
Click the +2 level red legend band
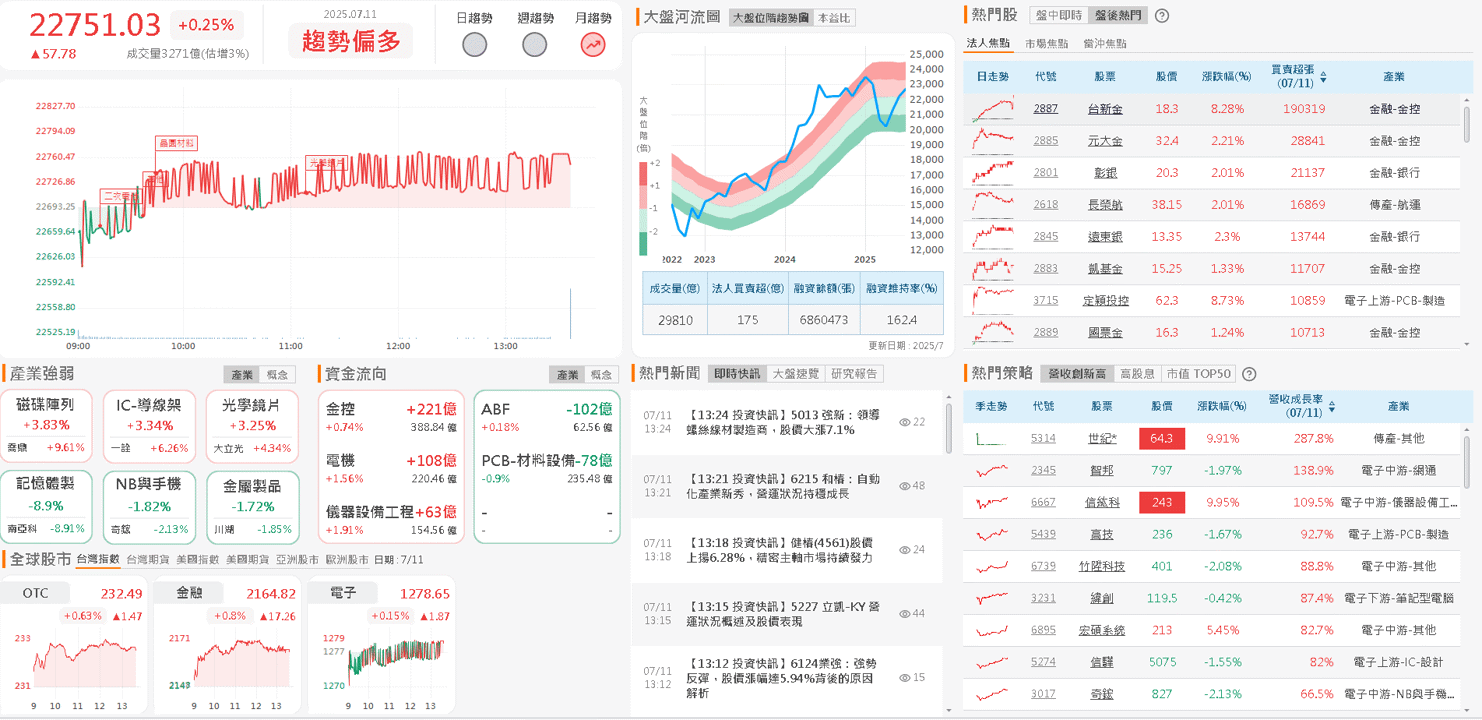[x=644, y=173]
